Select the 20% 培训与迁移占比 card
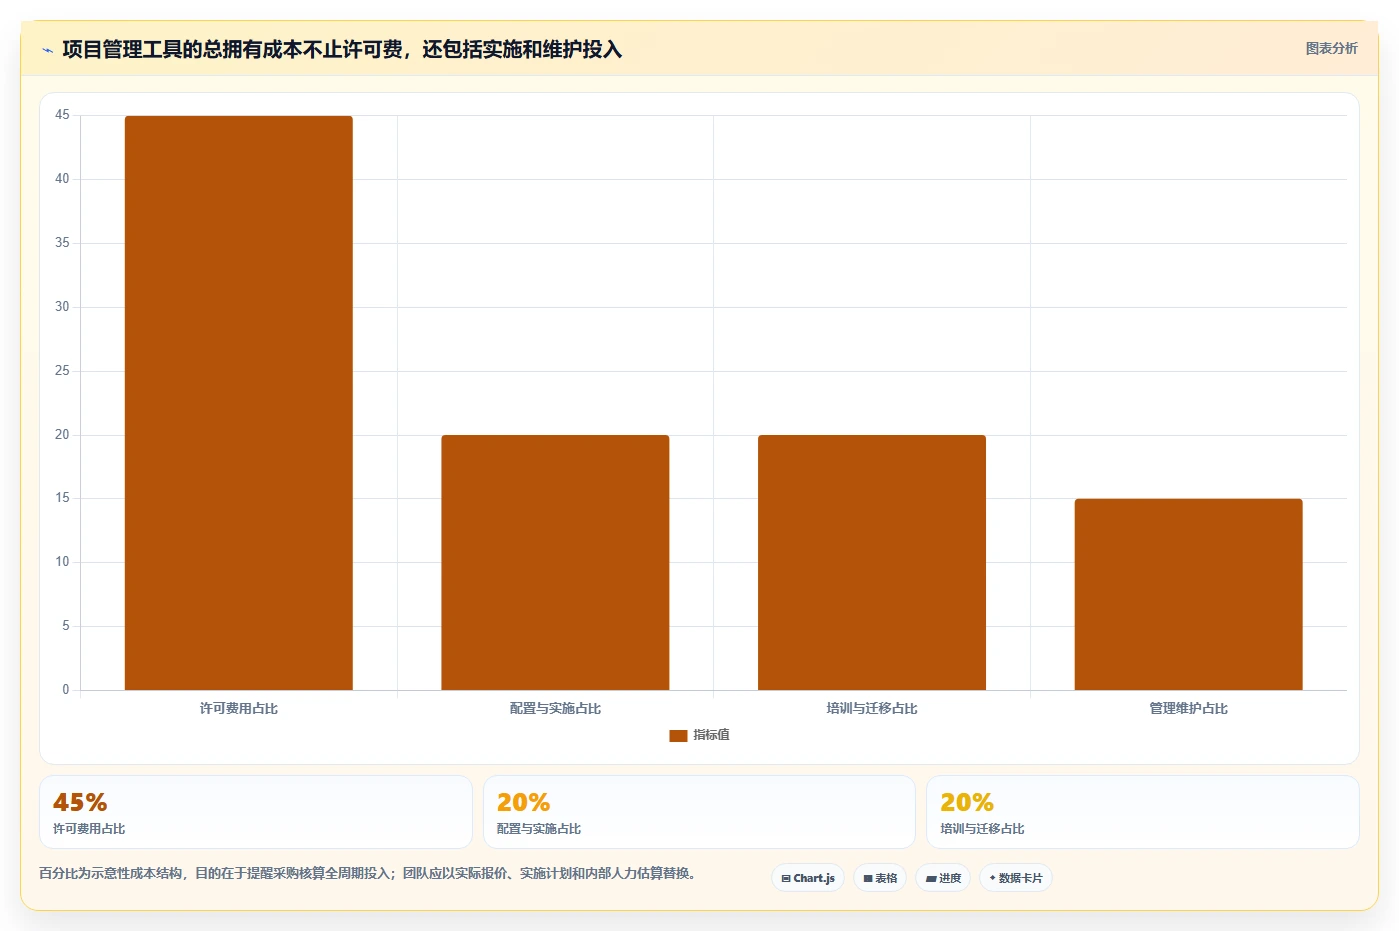The image size is (1399, 931). (1142, 812)
